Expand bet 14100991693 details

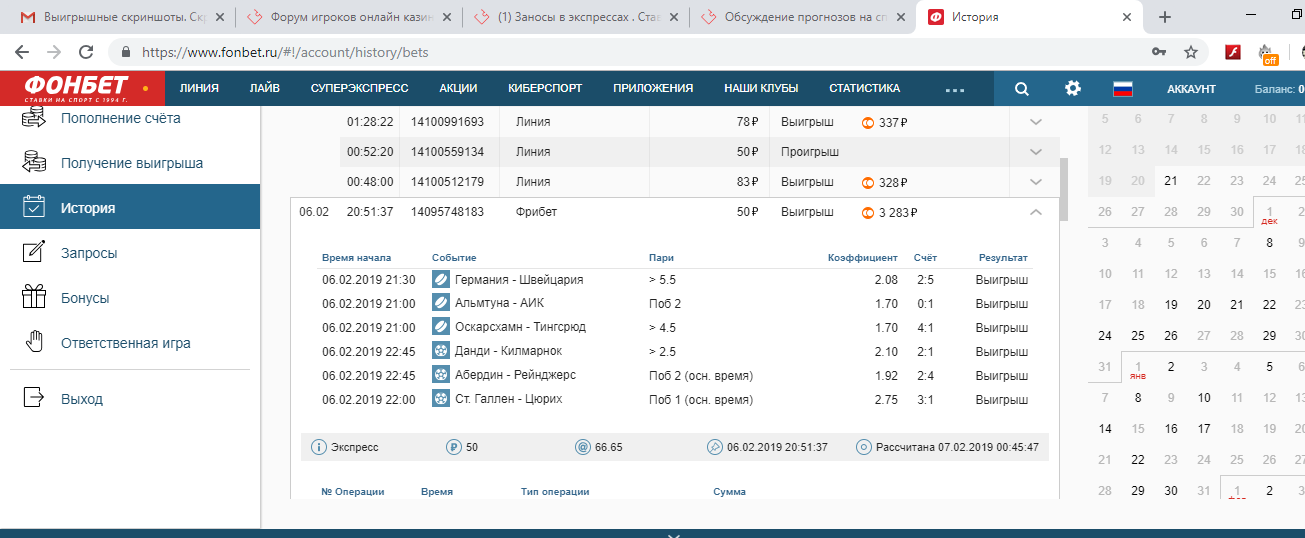click(x=1036, y=122)
